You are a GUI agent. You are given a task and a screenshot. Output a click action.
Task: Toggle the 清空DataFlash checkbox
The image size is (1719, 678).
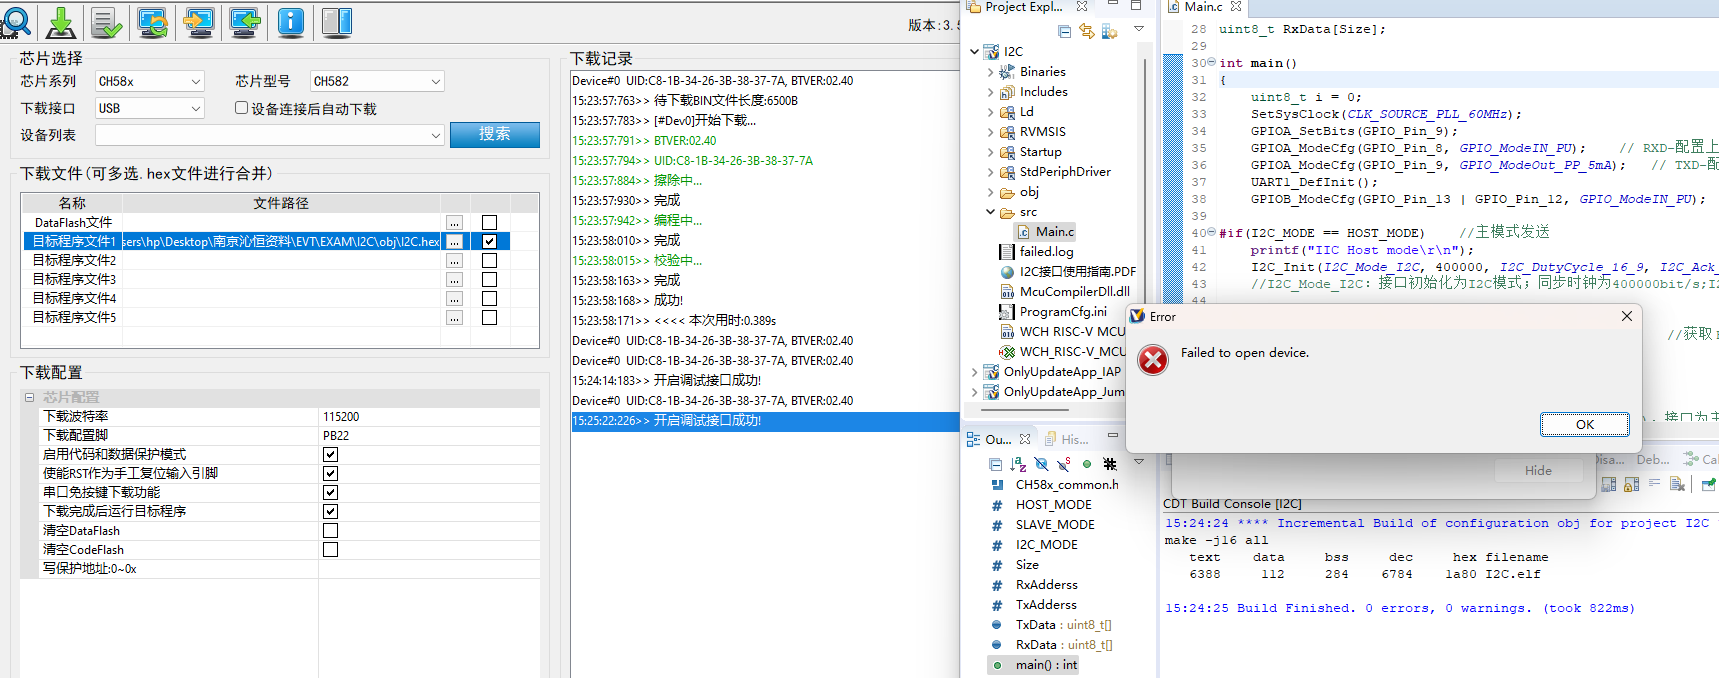tap(330, 531)
